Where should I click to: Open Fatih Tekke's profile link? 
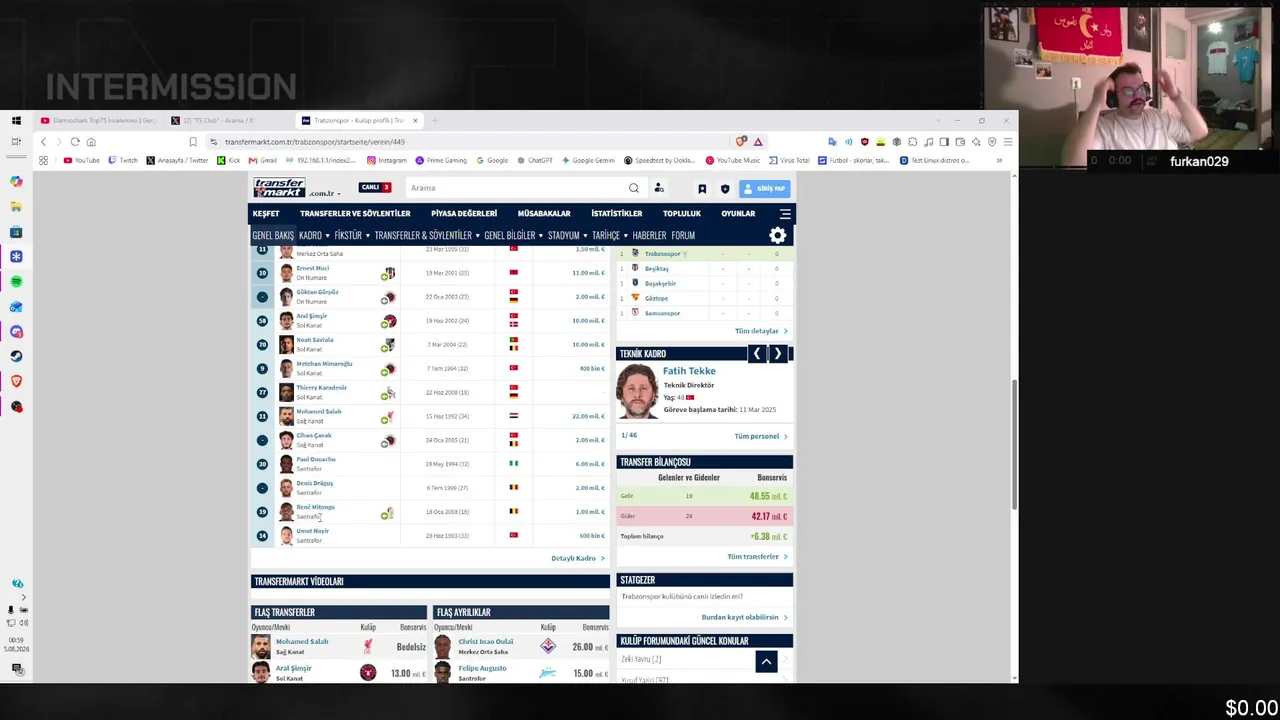click(689, 370)
